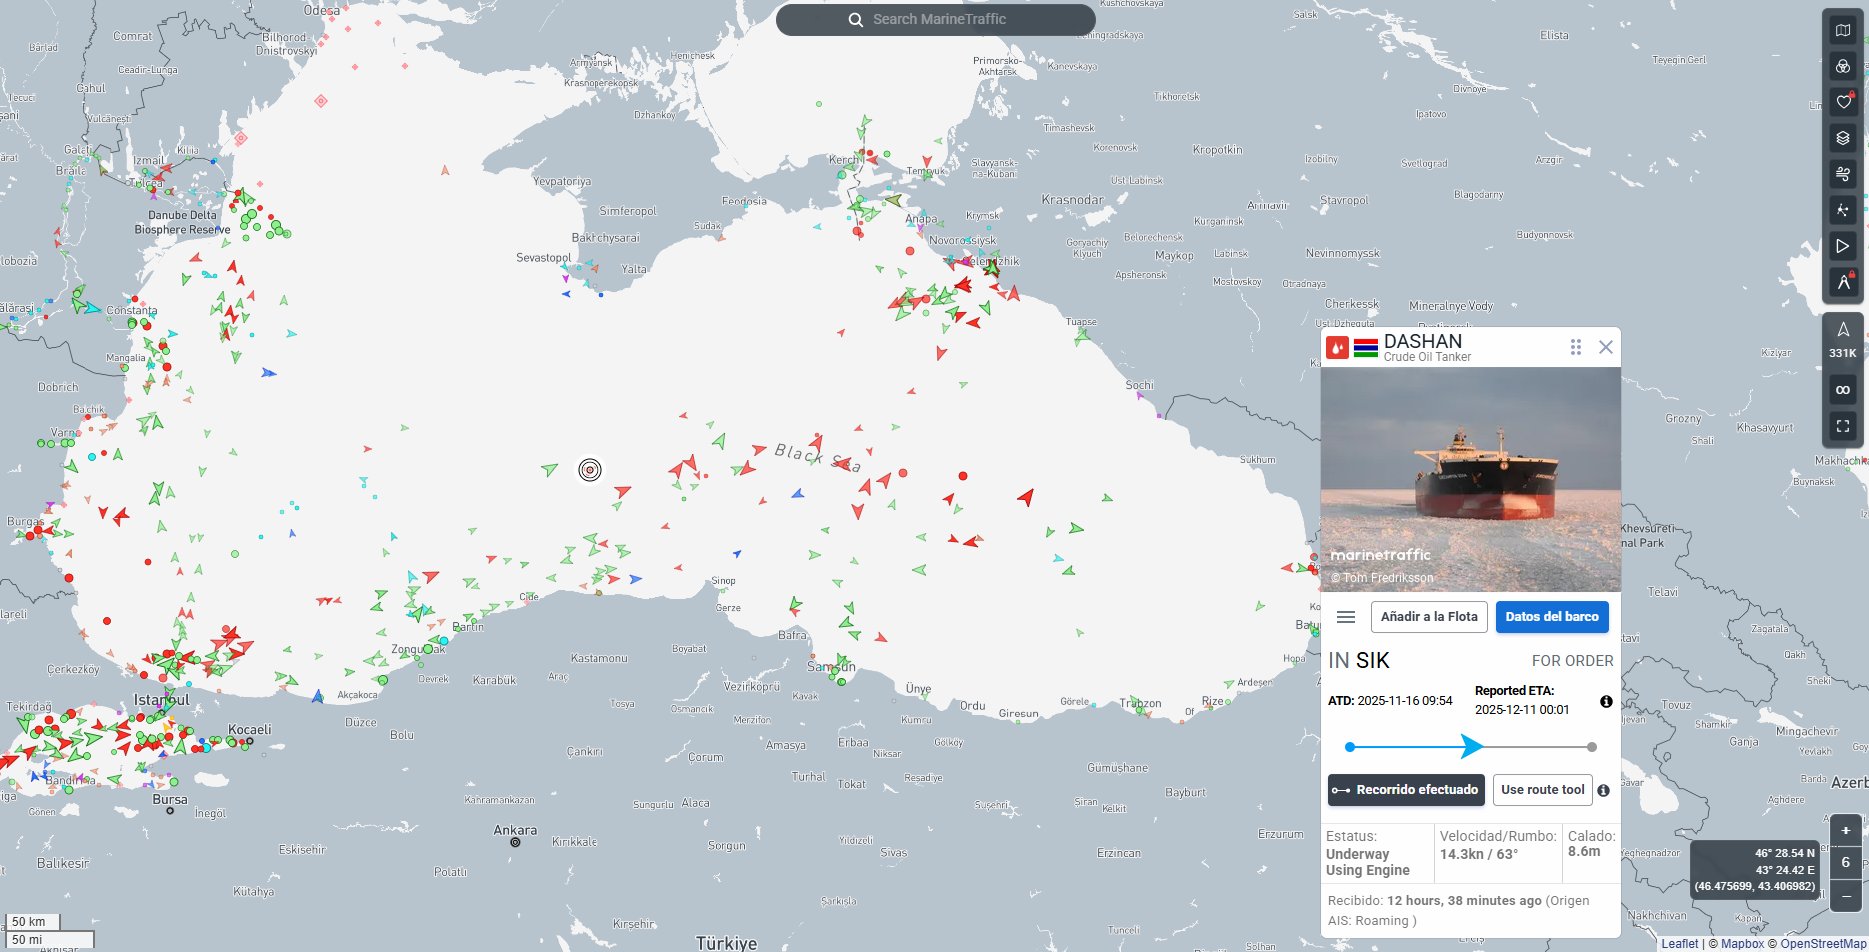Focus the Search MarineTraffic field
This screenshot has height=952, width=1869.
tap(936, 20)
